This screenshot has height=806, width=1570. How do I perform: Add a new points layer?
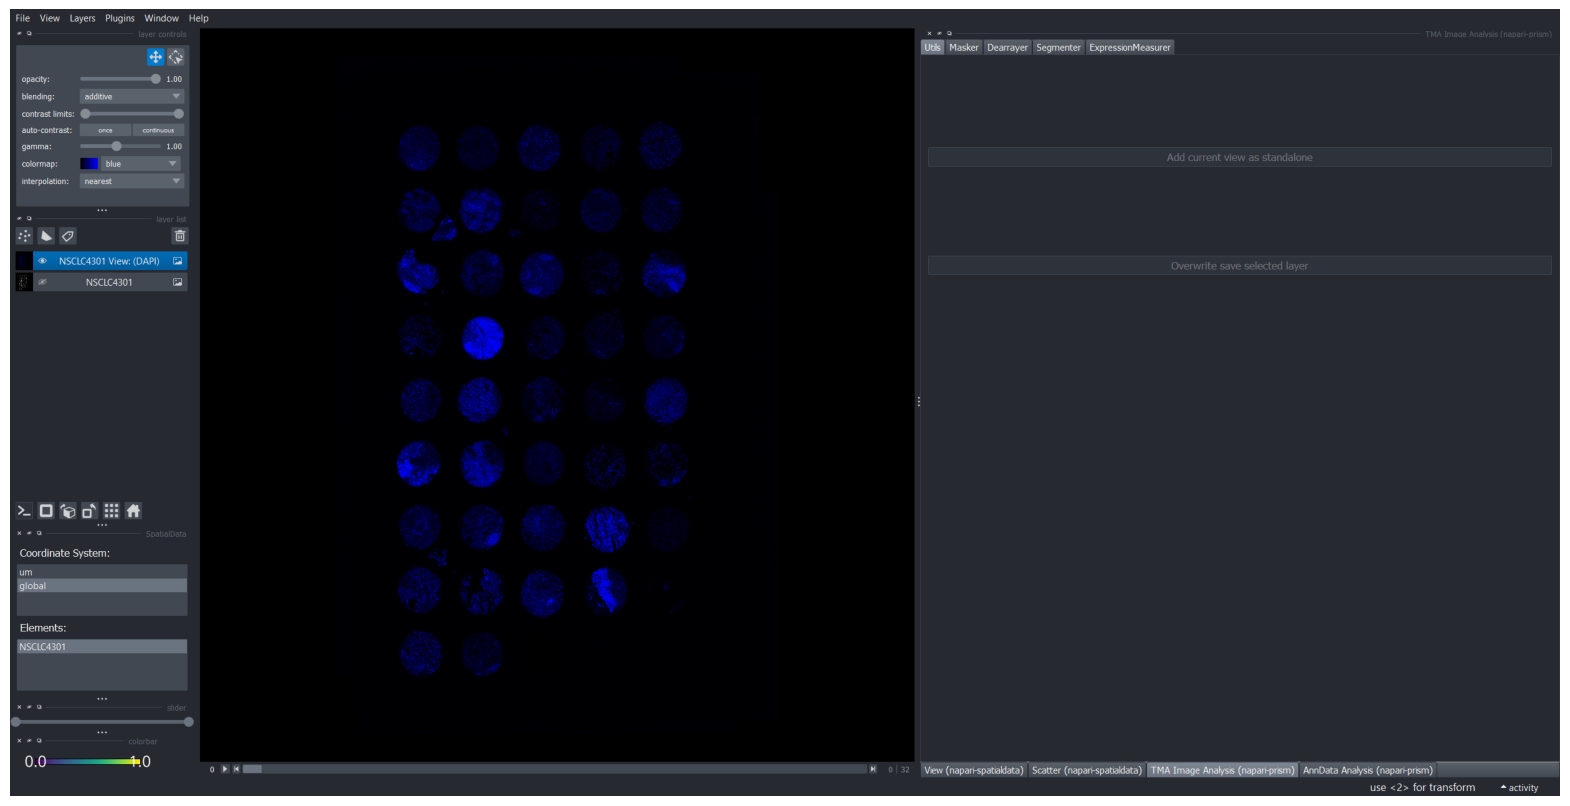coord(25,236)
